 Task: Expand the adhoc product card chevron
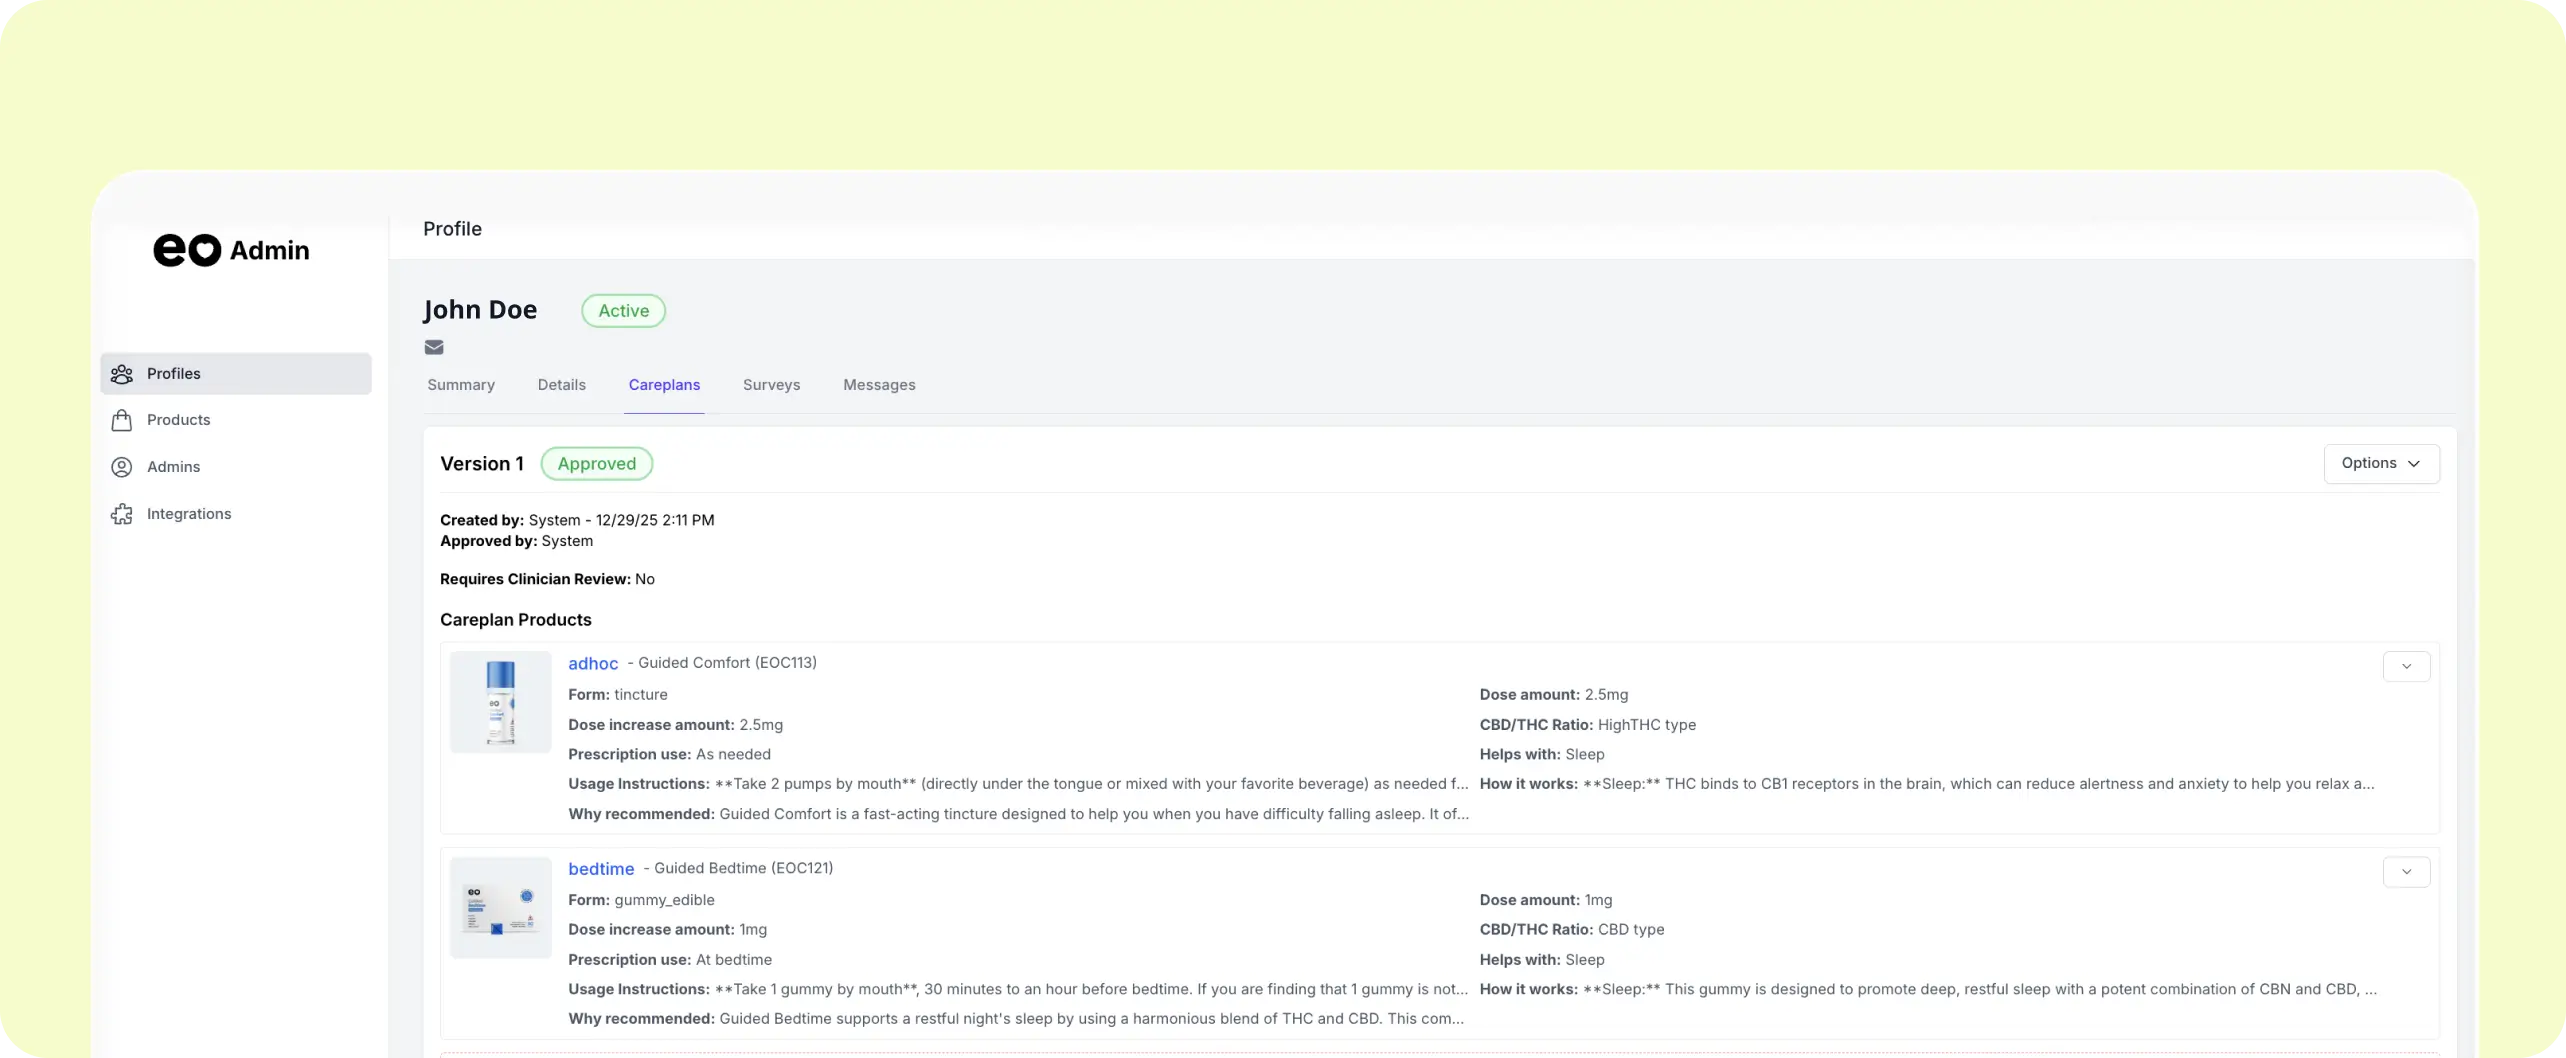2406,665
